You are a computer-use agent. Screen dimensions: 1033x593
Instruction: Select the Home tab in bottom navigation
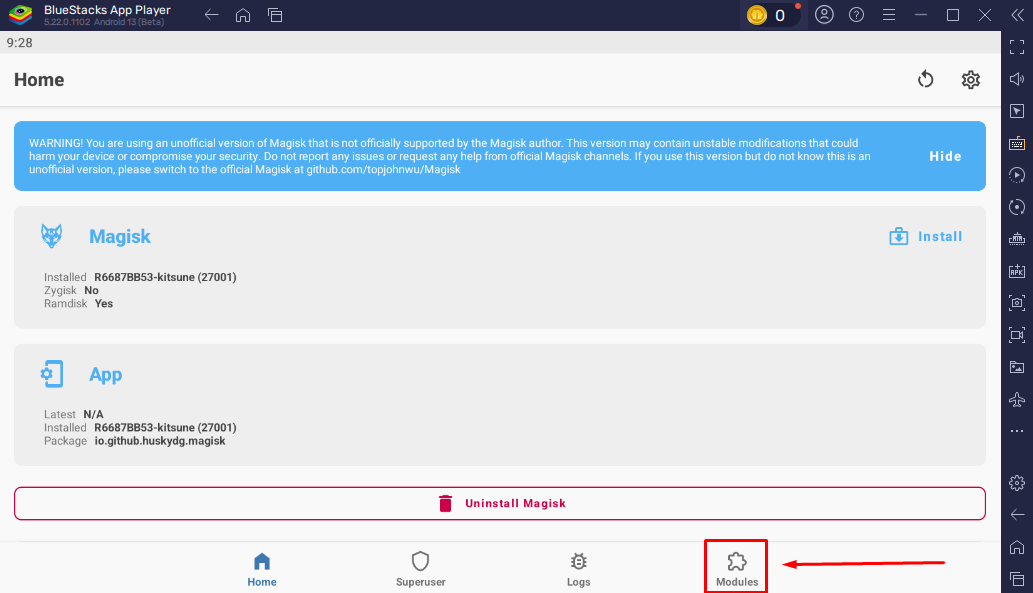pyautogui.click(x=262, y=569)
